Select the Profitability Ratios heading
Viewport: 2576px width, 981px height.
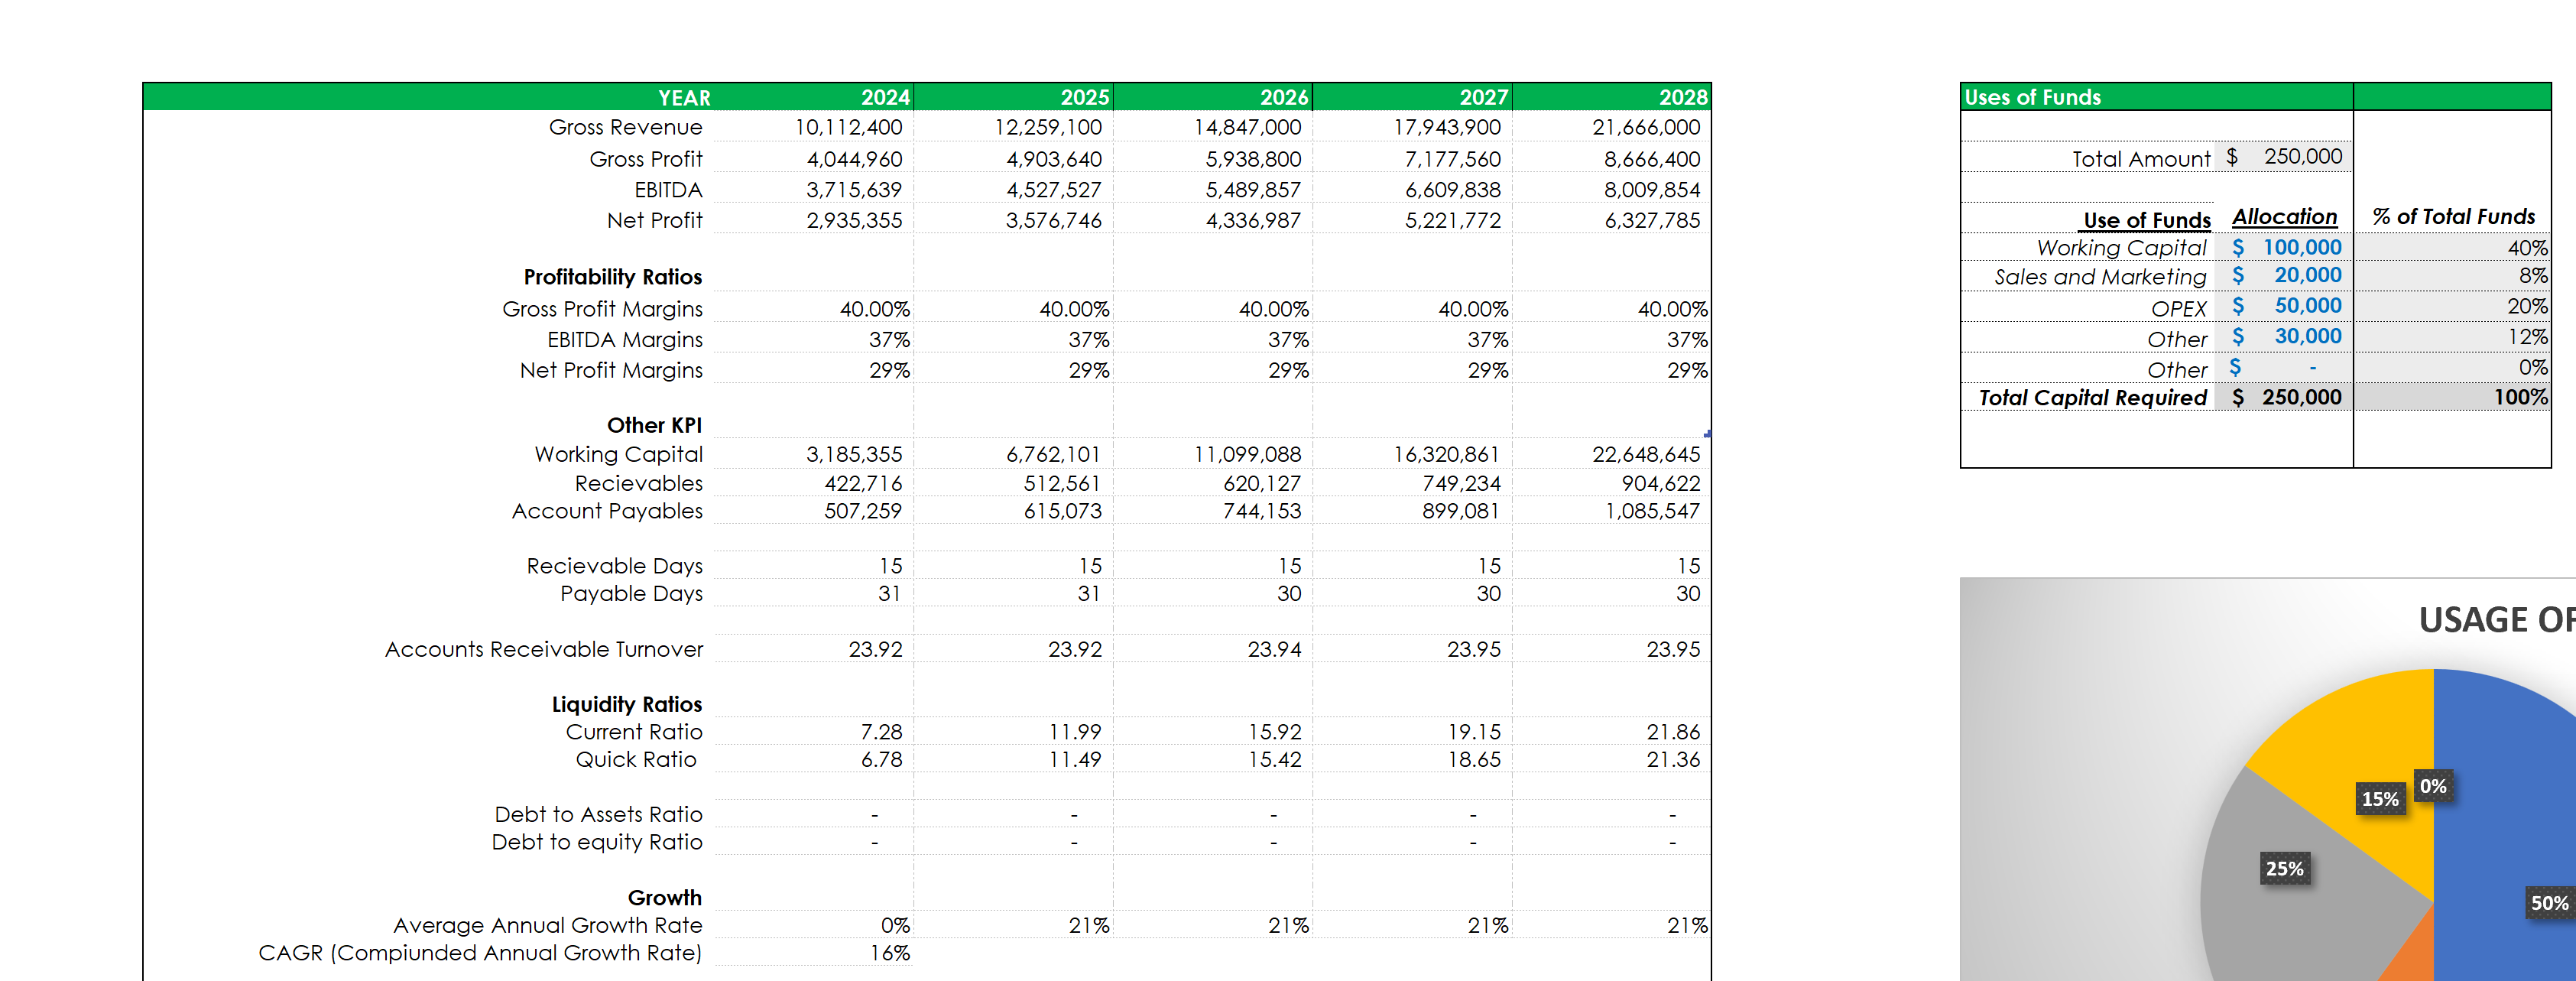(613, 277)
